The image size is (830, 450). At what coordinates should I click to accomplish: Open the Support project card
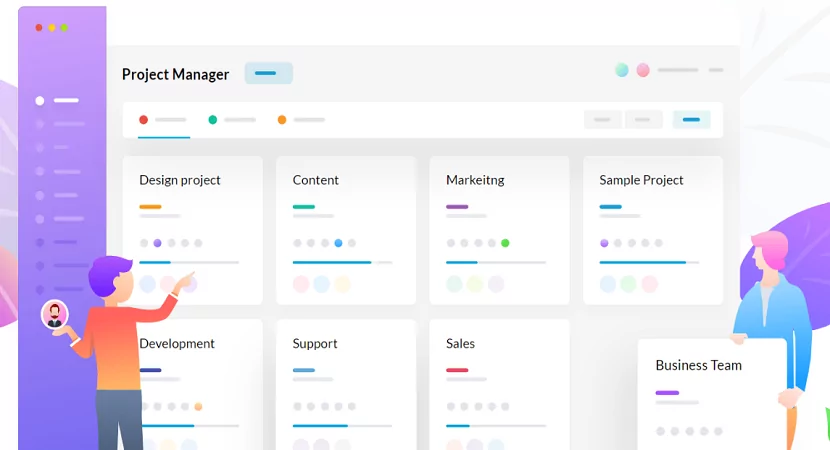point(345,380)
